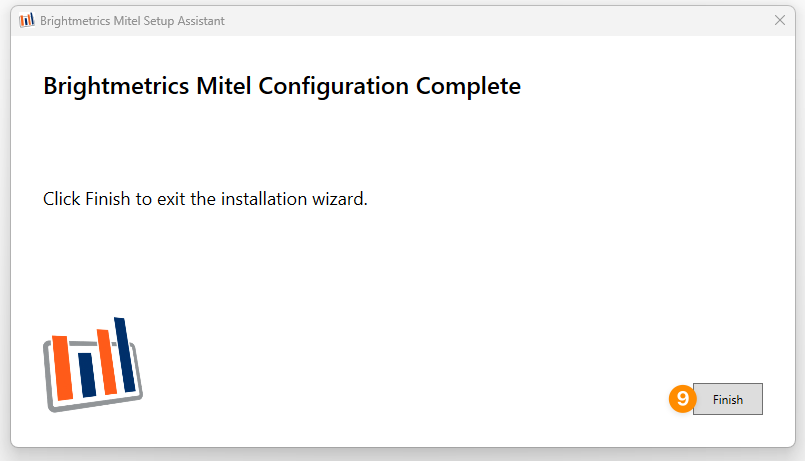Click the orange step 9 badge
Viewport: 805px width, 461px height.
click(x=682, y=398)
